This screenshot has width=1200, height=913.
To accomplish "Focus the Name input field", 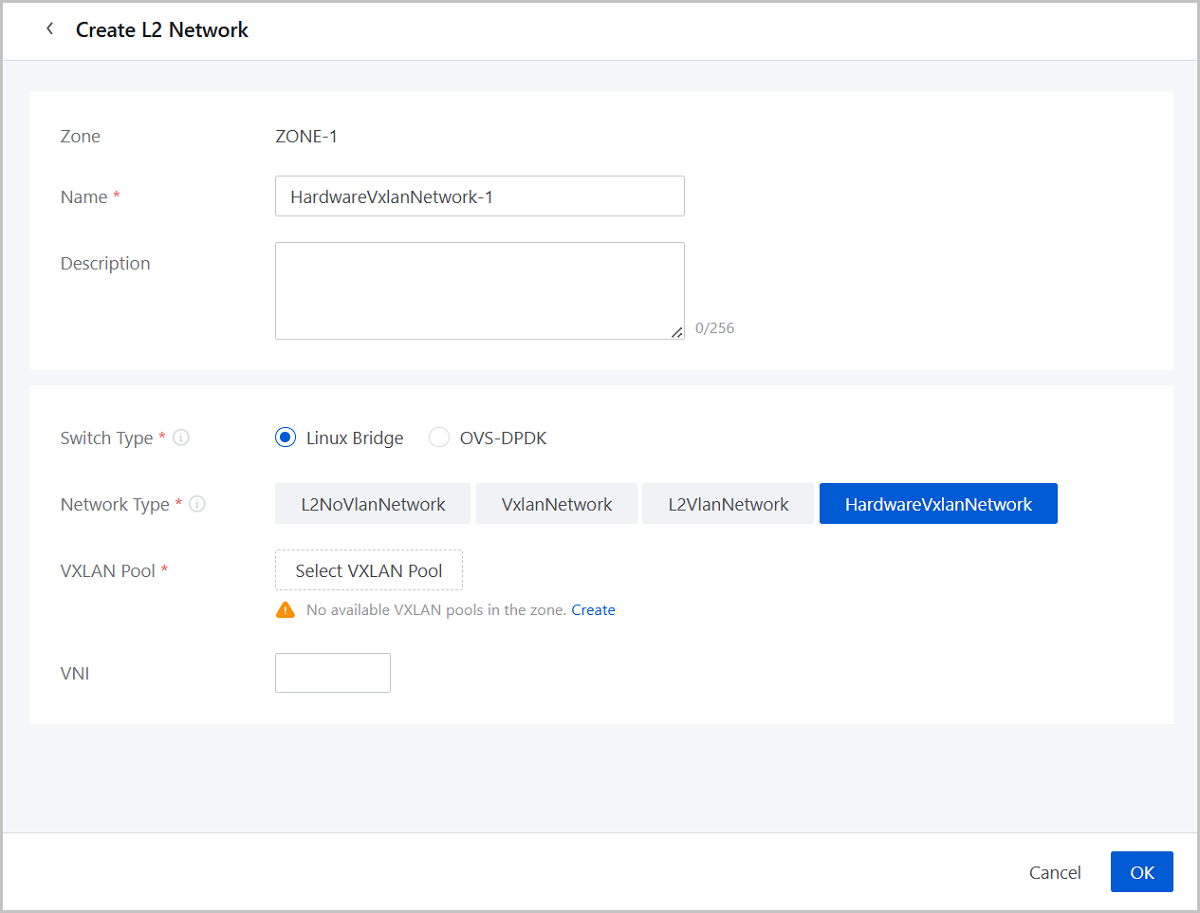I will 479,197.
